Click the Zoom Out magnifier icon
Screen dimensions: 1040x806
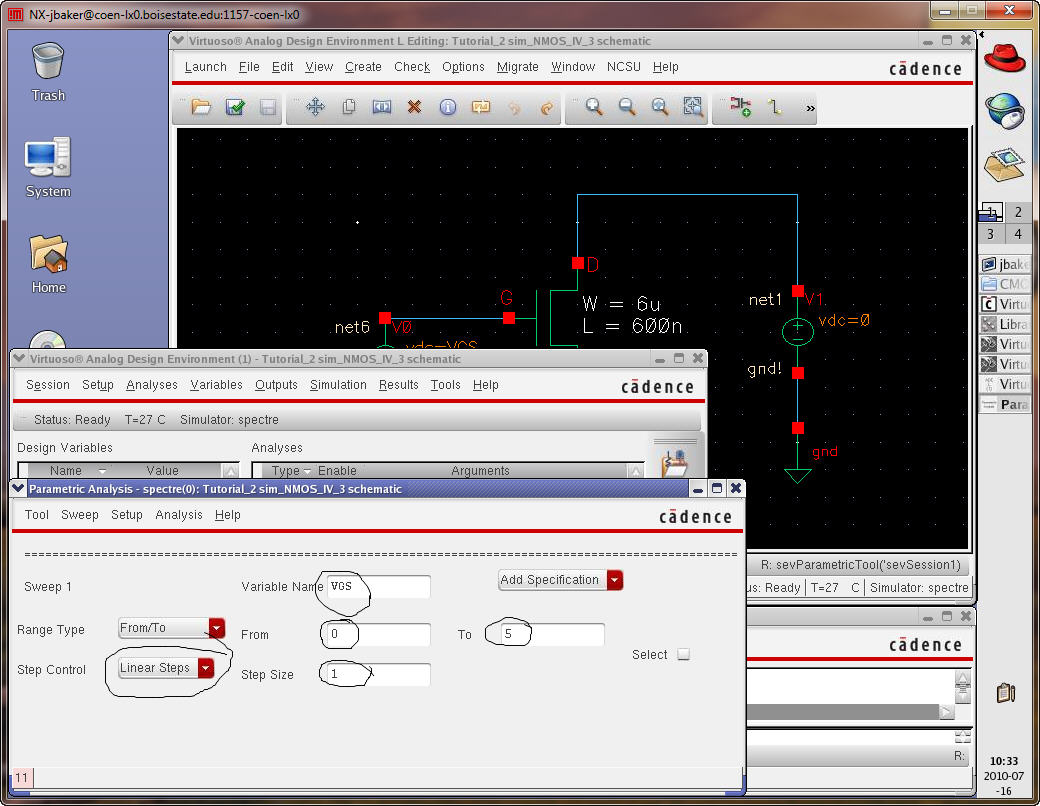point(627,107)
